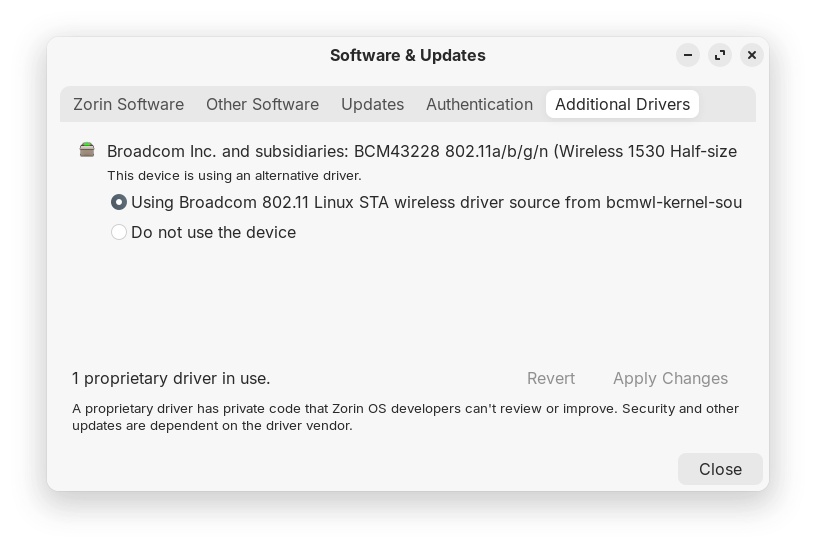Viewport: 816px width, 548px height.
Task: Click the Broadcom wireless card icon
Action: click(x=88, y=151)
